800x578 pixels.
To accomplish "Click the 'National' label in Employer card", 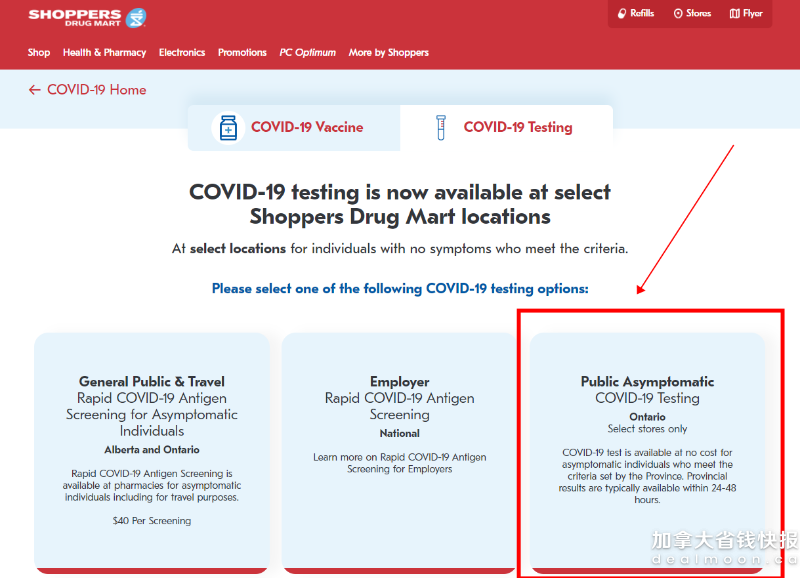I will (x=399, y=434).
